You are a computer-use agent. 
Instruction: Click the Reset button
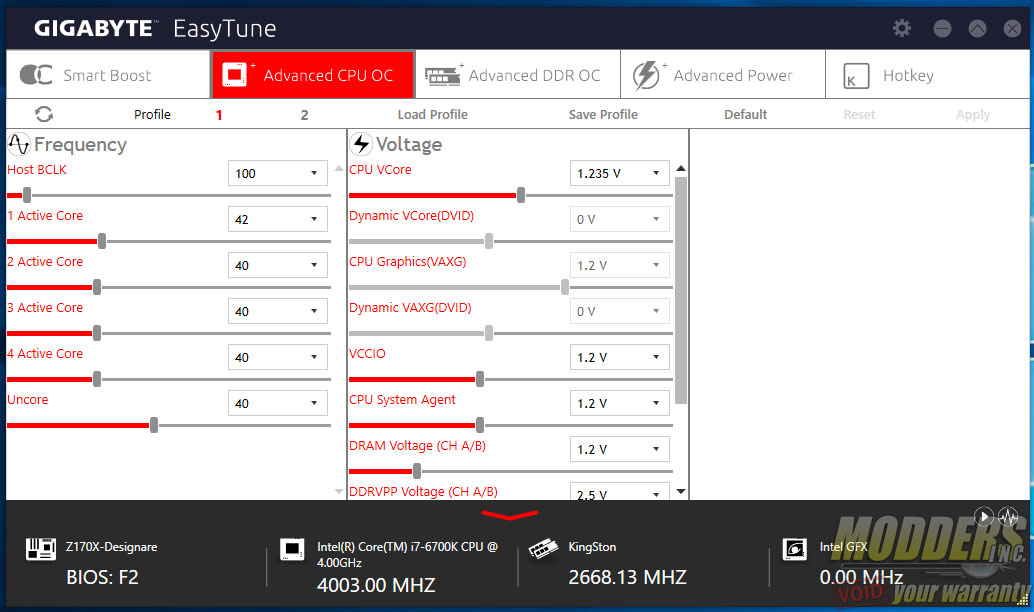(x=859, y=114)
